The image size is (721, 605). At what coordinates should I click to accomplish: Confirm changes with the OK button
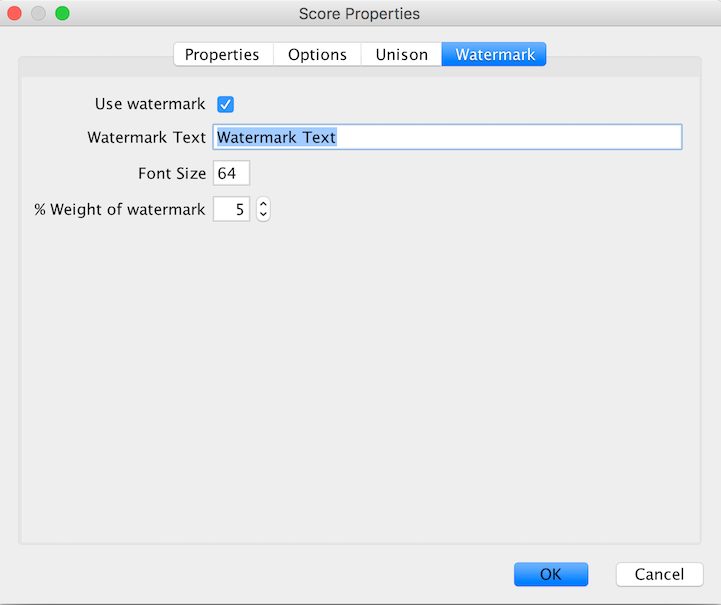551,574
